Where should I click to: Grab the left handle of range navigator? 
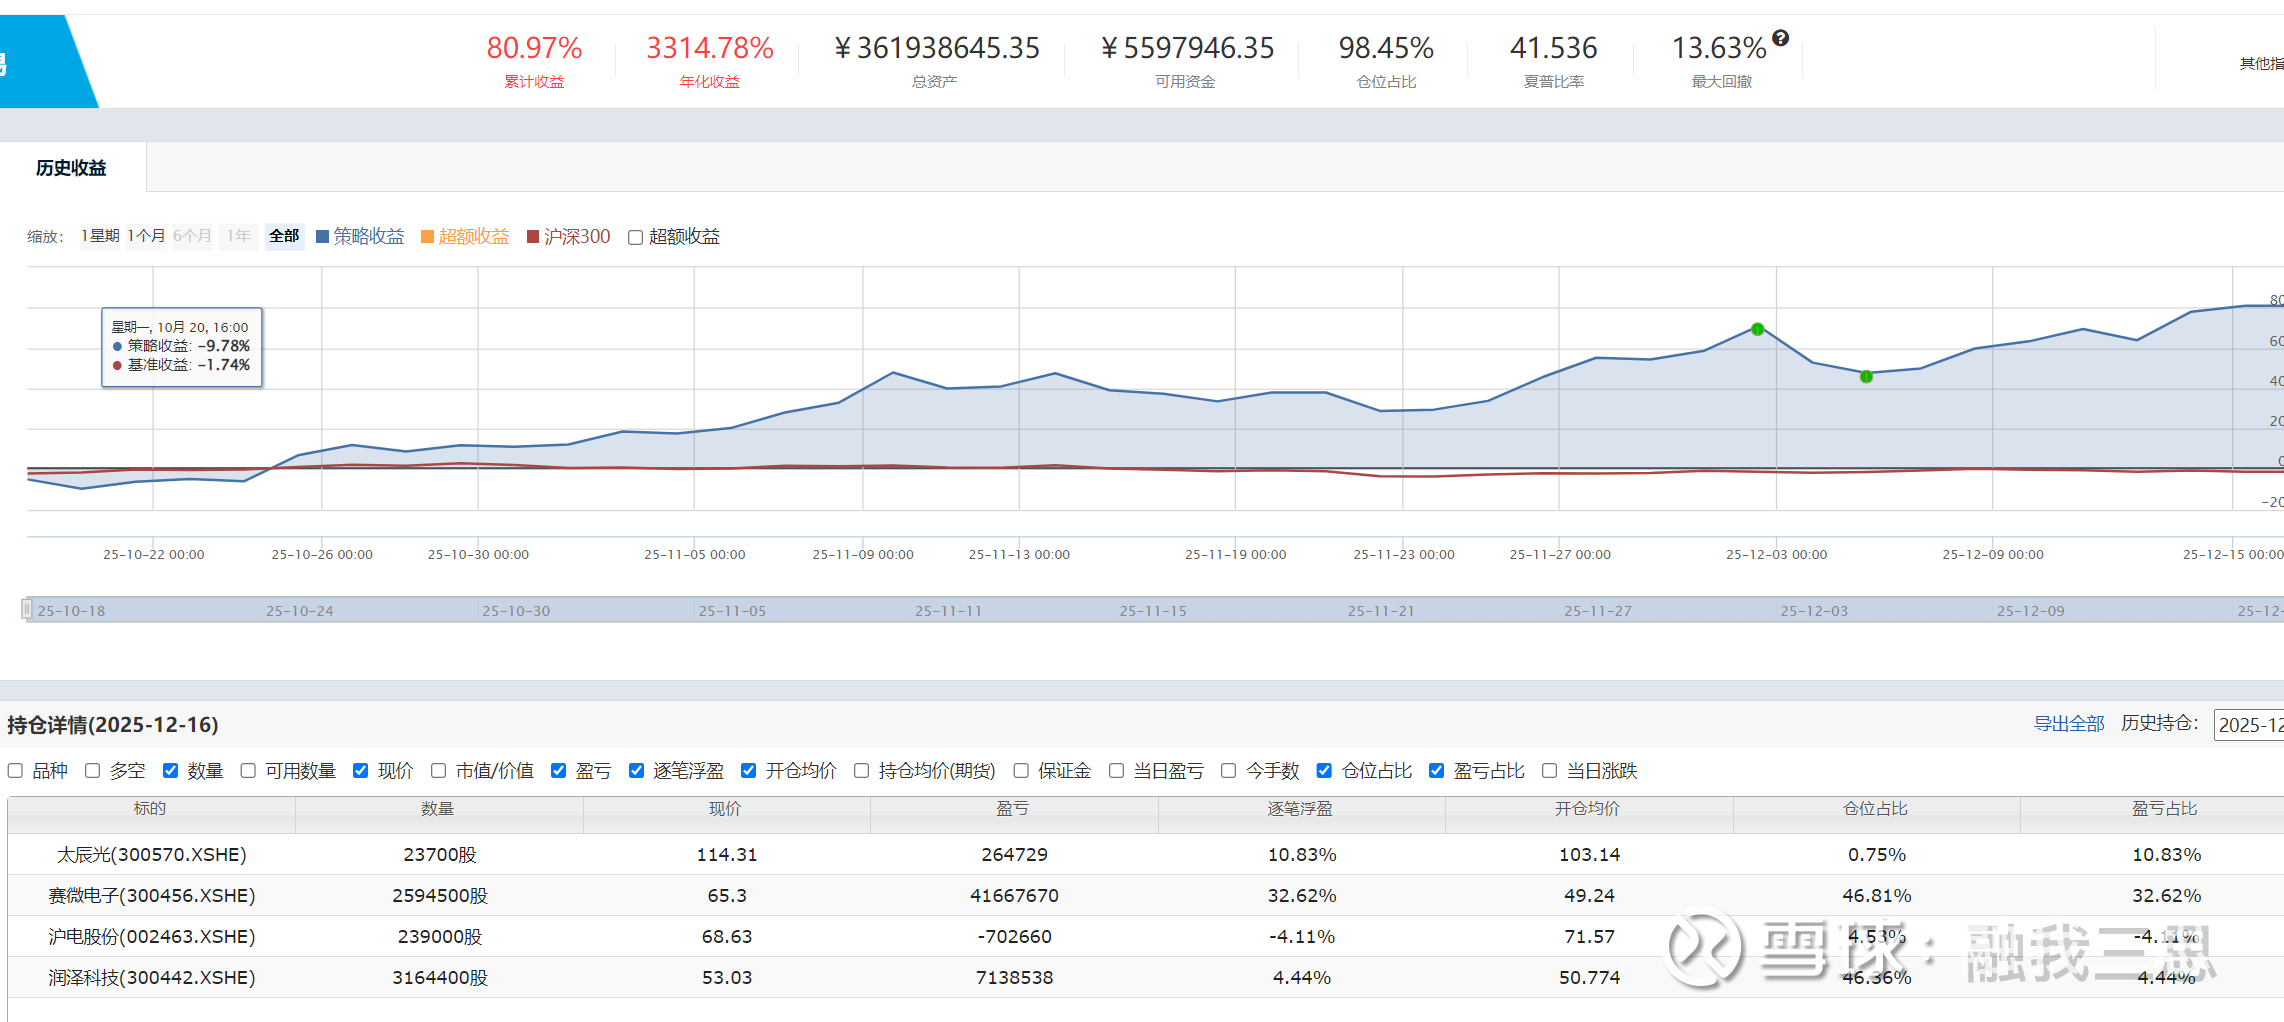tap(27, 609)
